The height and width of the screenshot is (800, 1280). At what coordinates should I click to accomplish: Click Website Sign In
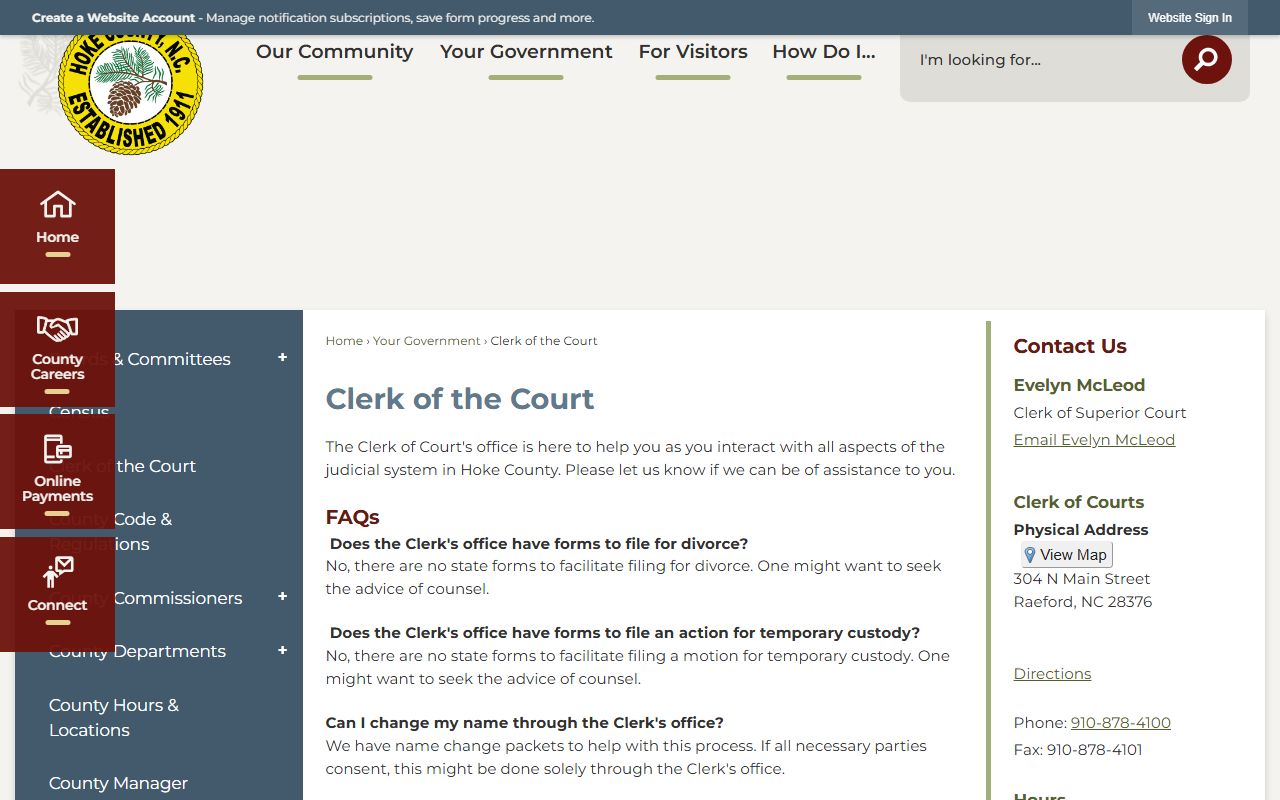[x=1189, y=18]
